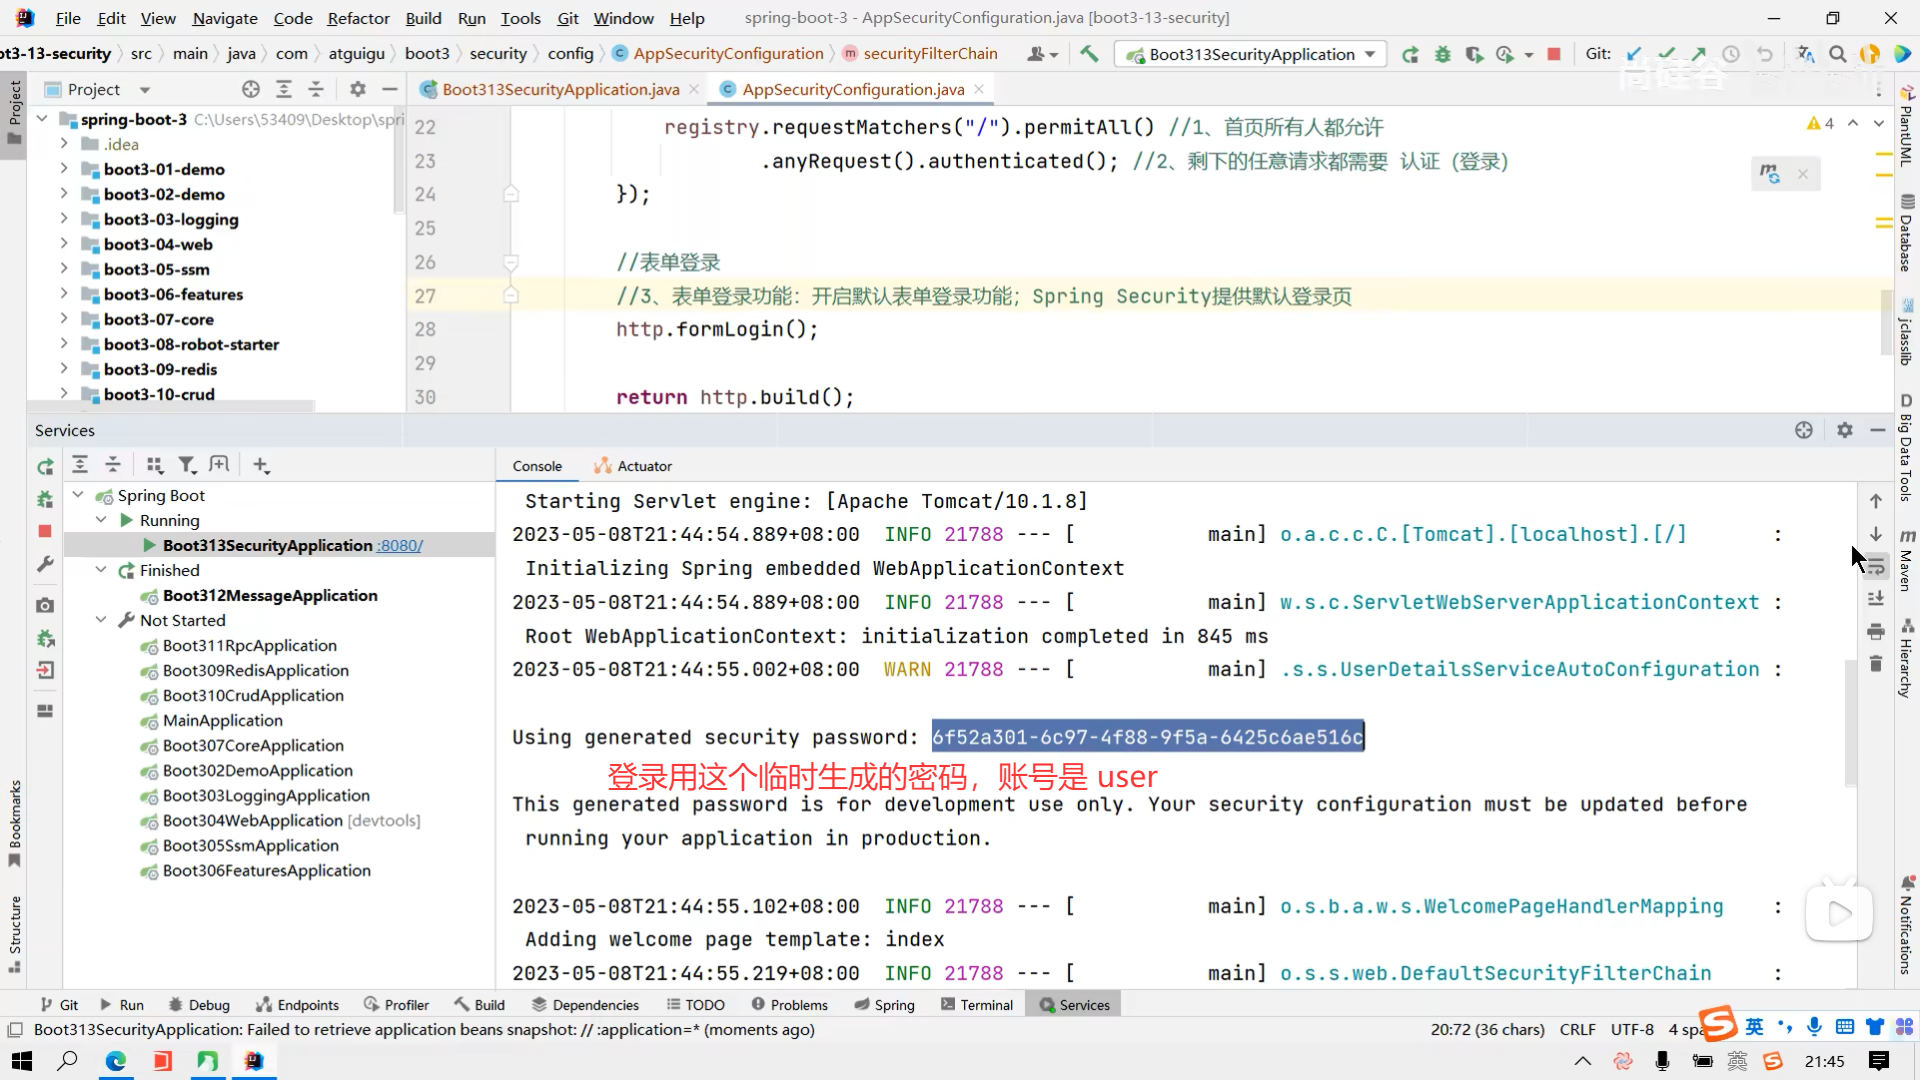The width and height of the screenshot is (1920, 1080).
Task: Toggle the Bookmarks tool window
Action: 14,820
